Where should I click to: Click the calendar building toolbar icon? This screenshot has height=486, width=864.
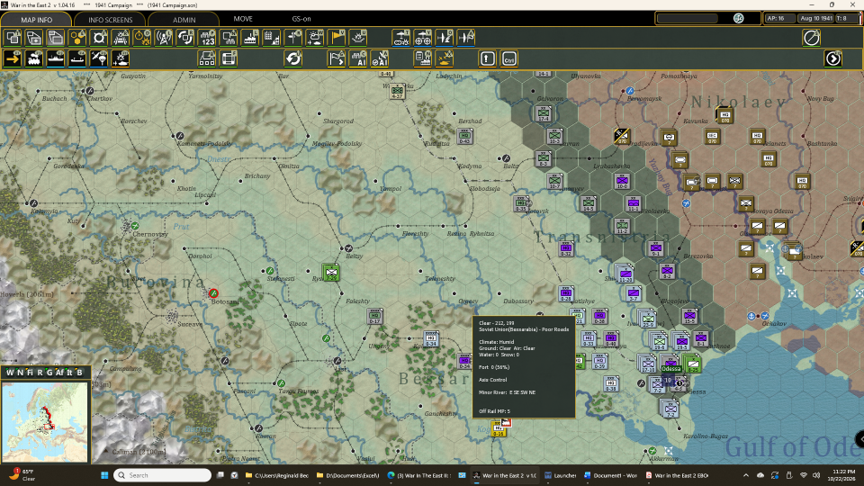coord(272,37)
